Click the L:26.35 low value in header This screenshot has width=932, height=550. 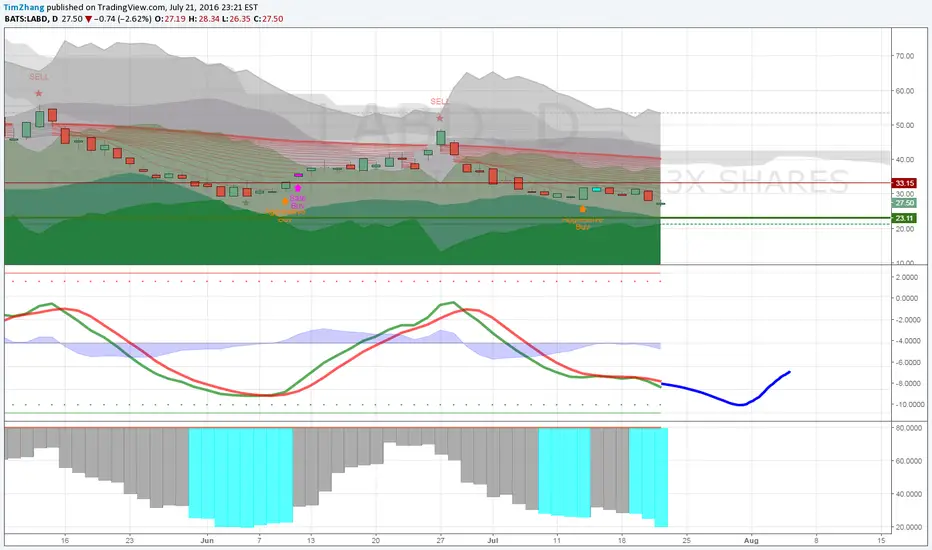click(x=237, y=19)
